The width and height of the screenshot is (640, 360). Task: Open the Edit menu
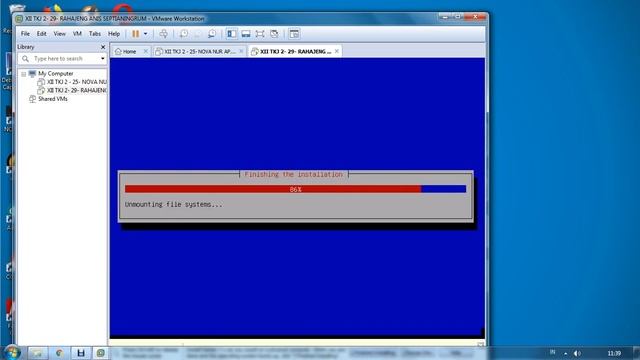(42, 34)
